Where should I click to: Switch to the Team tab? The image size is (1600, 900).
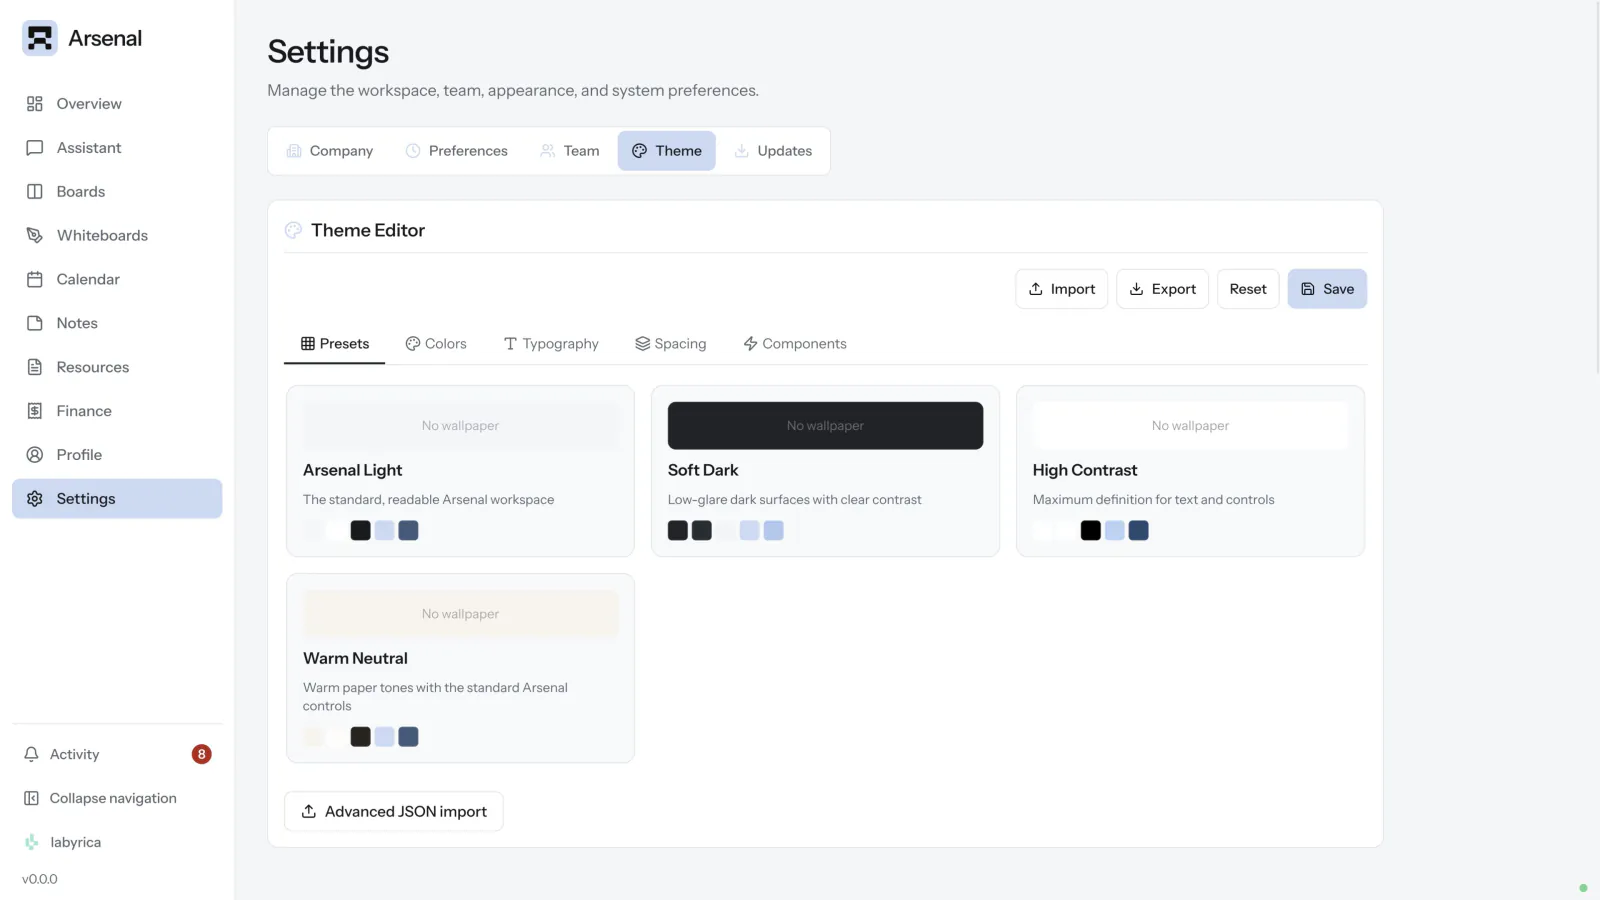pos(569,151)
